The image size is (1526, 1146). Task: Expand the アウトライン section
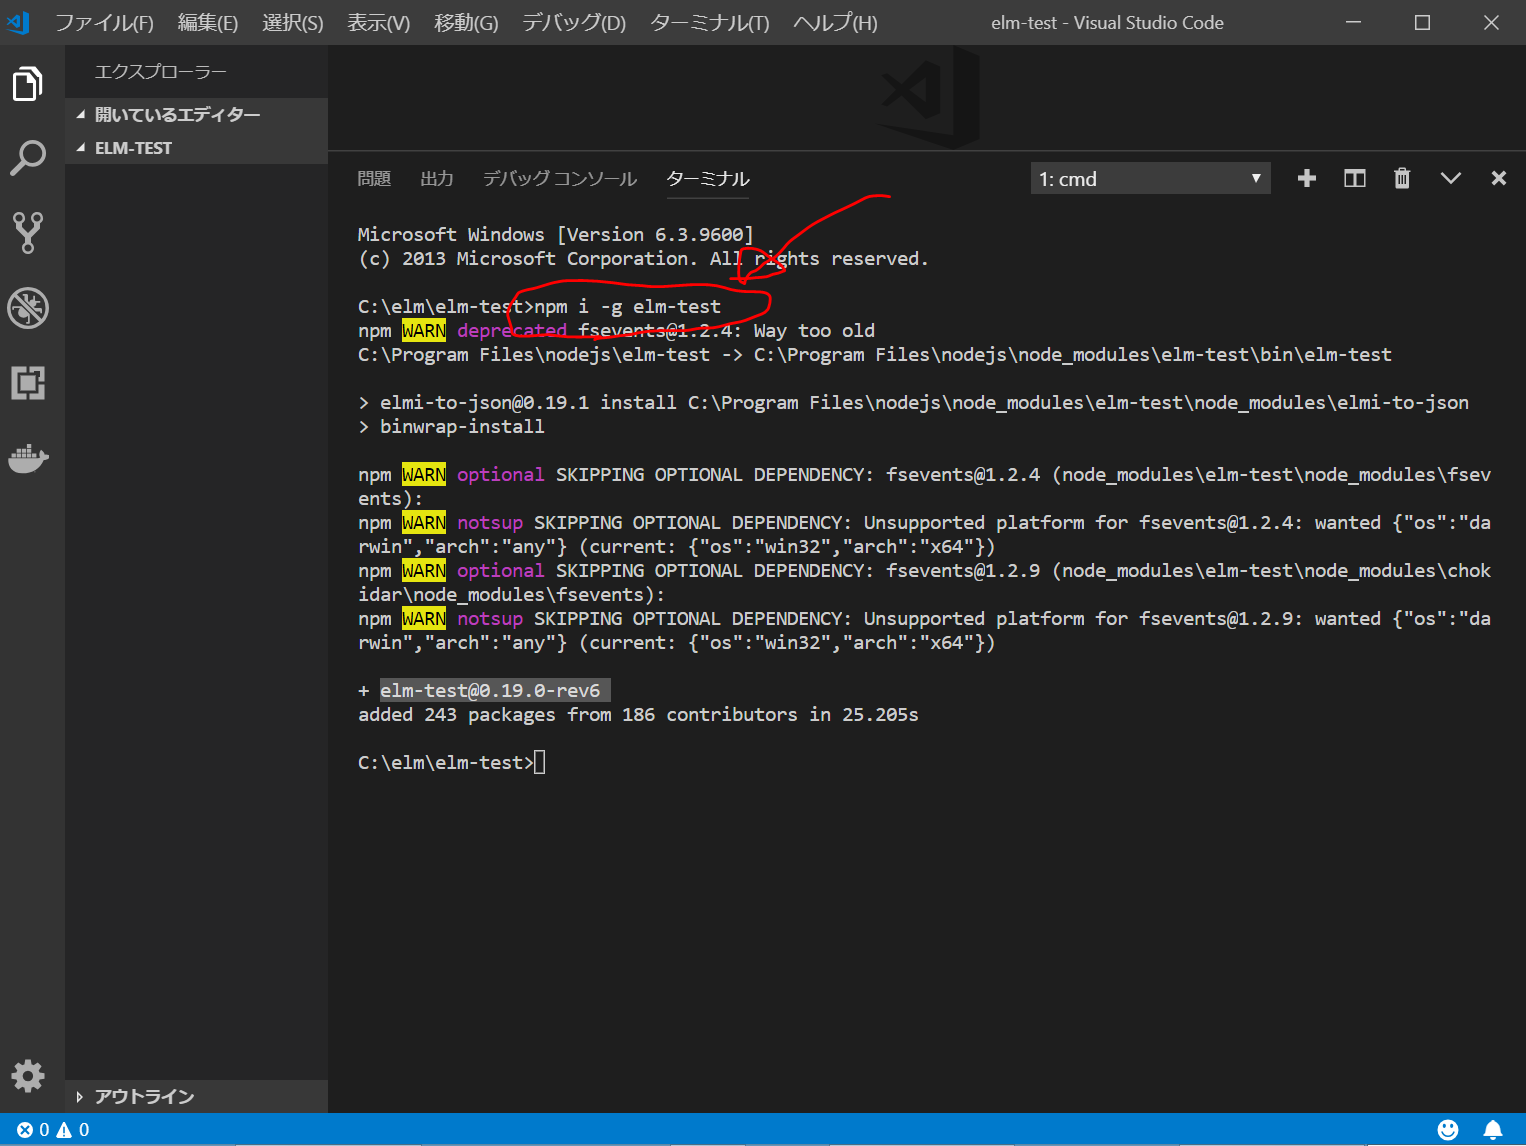196,1096
